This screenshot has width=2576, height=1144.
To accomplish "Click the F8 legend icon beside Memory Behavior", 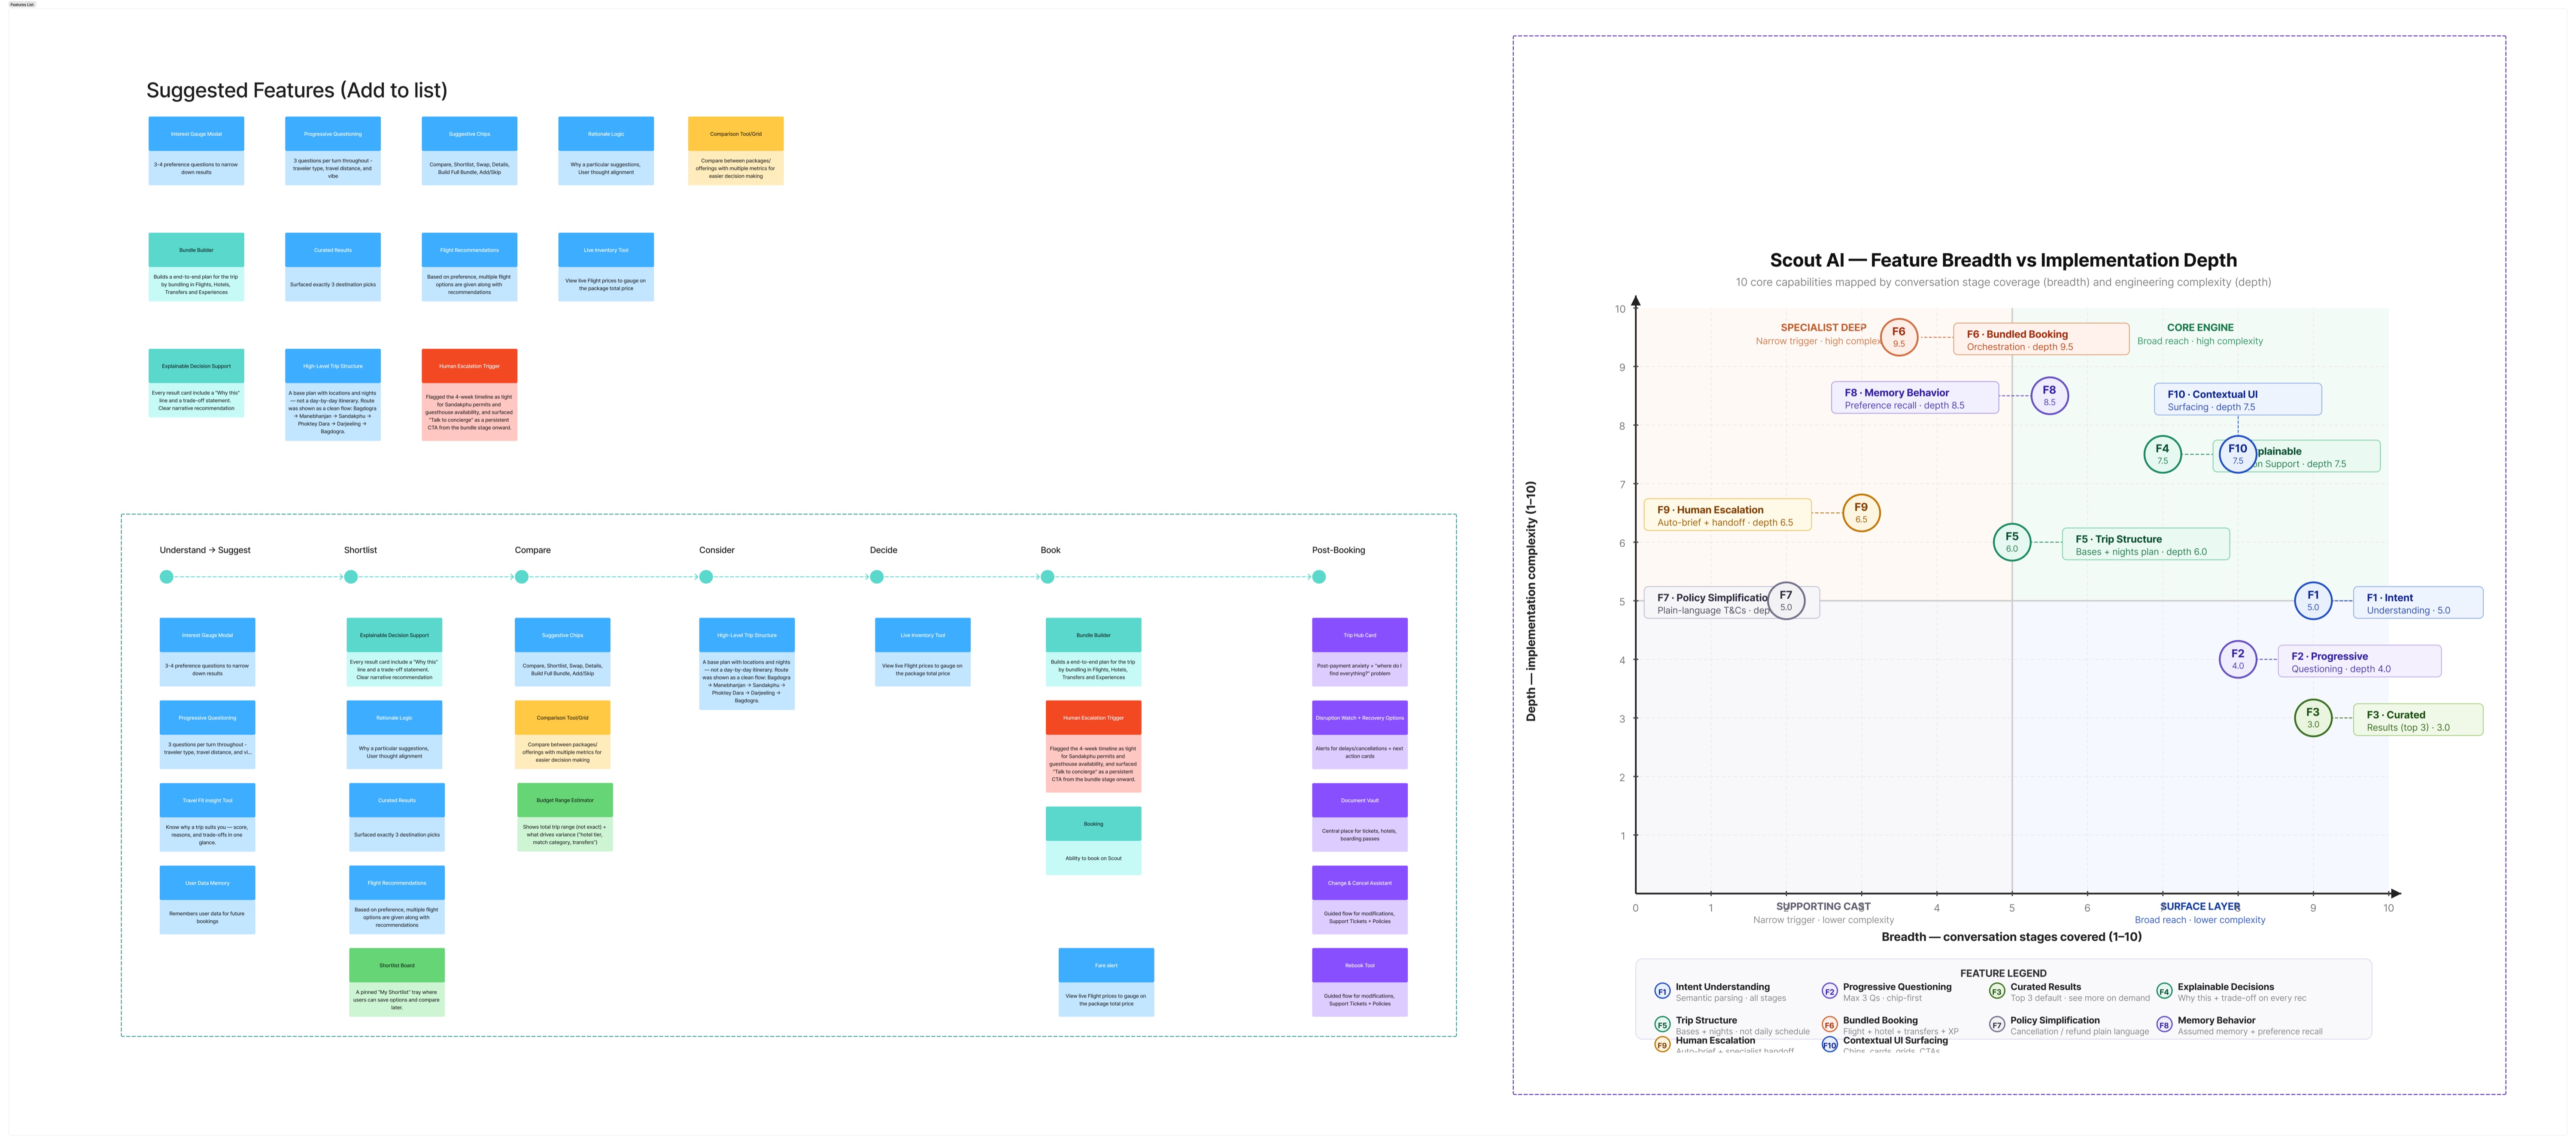I will (x=2164, y=1025).
